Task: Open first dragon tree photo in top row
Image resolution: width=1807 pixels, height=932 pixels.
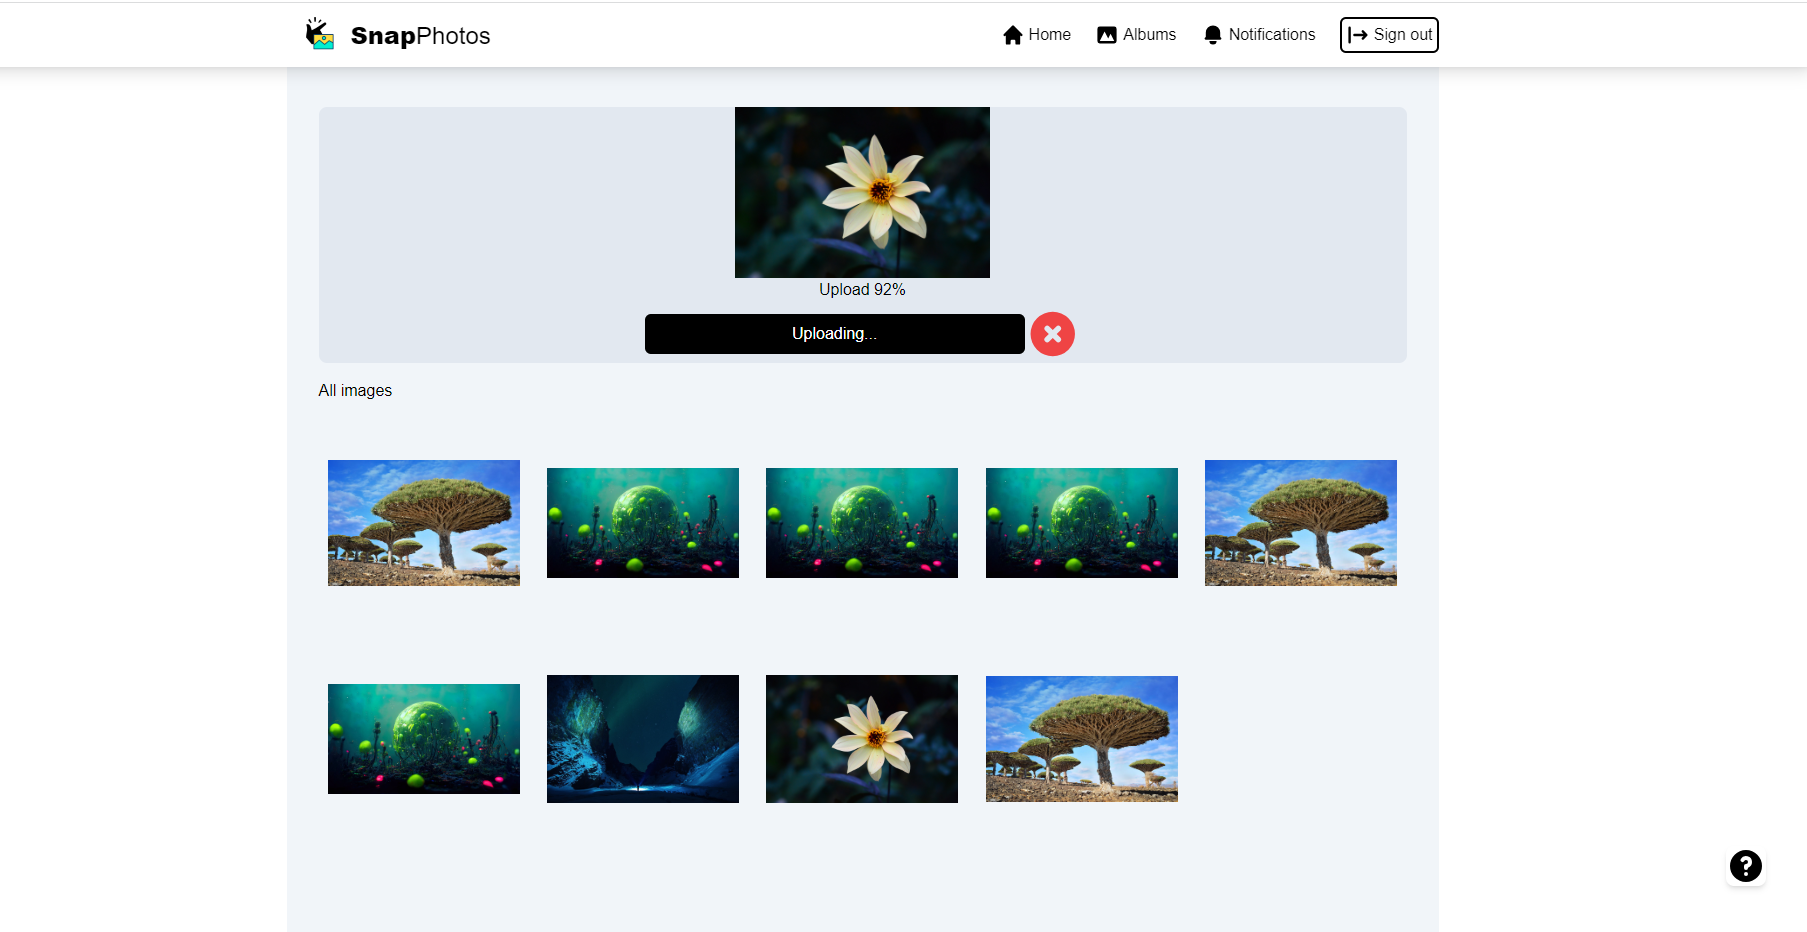Action: [x=424, y=523]
